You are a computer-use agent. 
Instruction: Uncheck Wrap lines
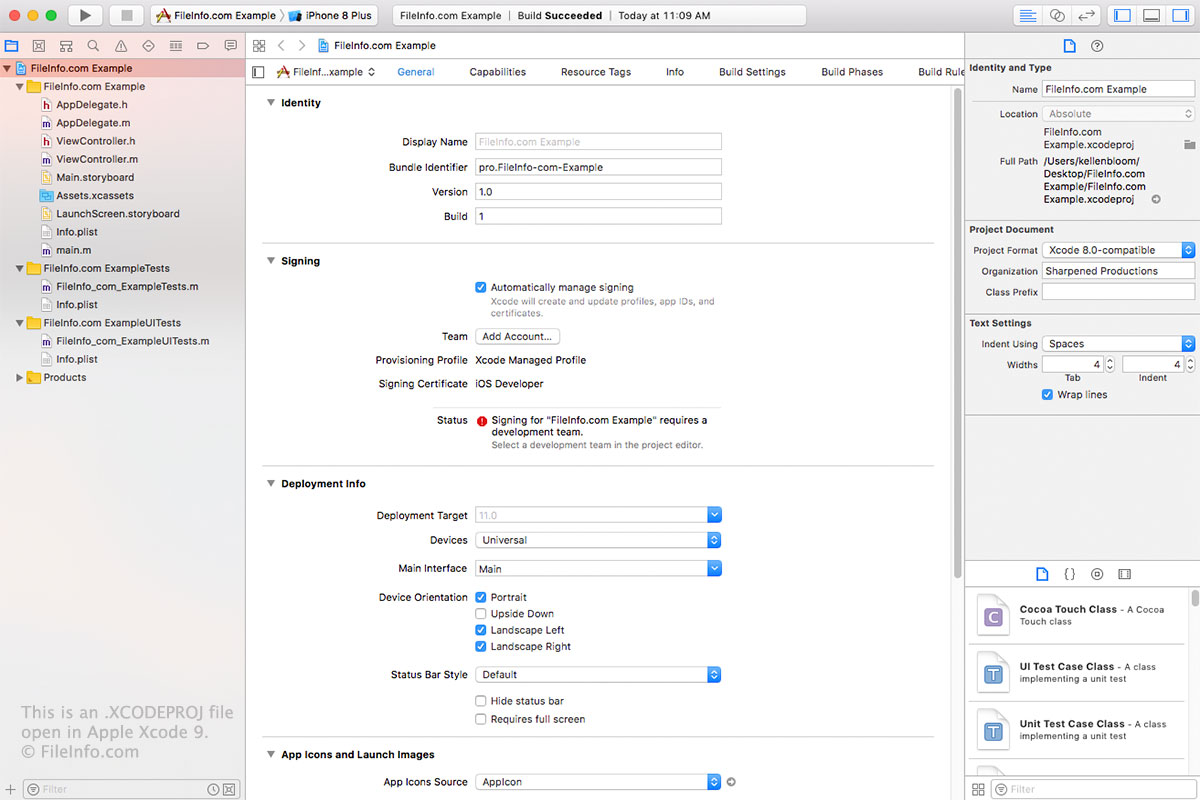click(x=1048, y=395)
